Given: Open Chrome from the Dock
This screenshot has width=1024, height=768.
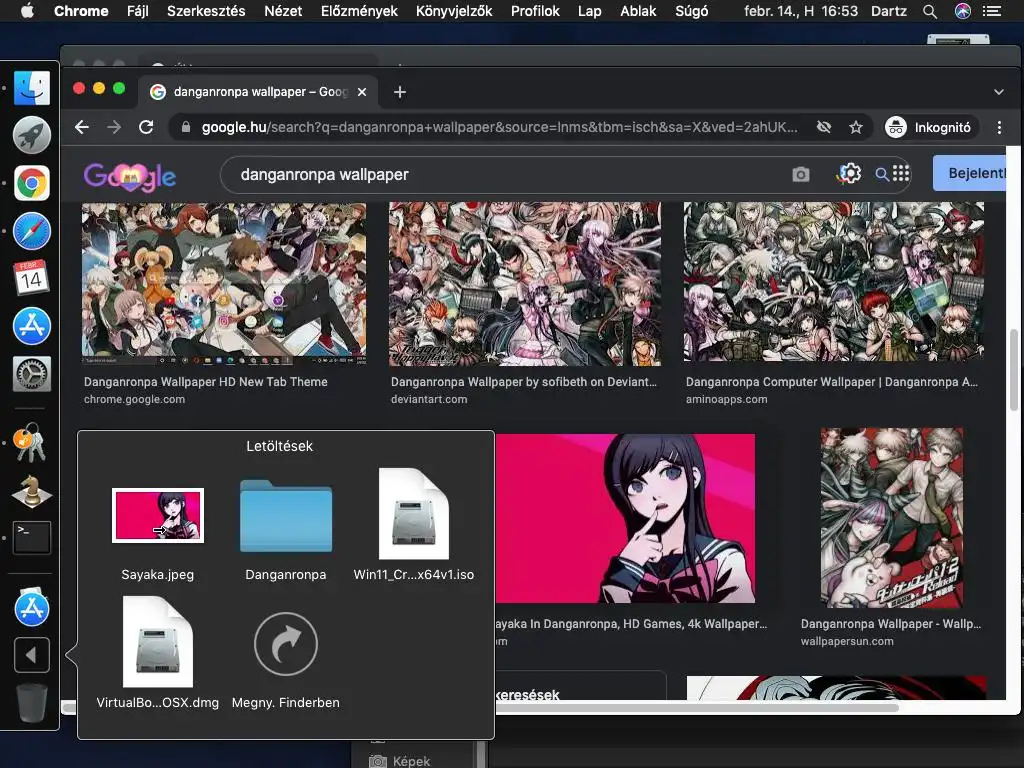Looking at the screenshot, I should point(31,183).
